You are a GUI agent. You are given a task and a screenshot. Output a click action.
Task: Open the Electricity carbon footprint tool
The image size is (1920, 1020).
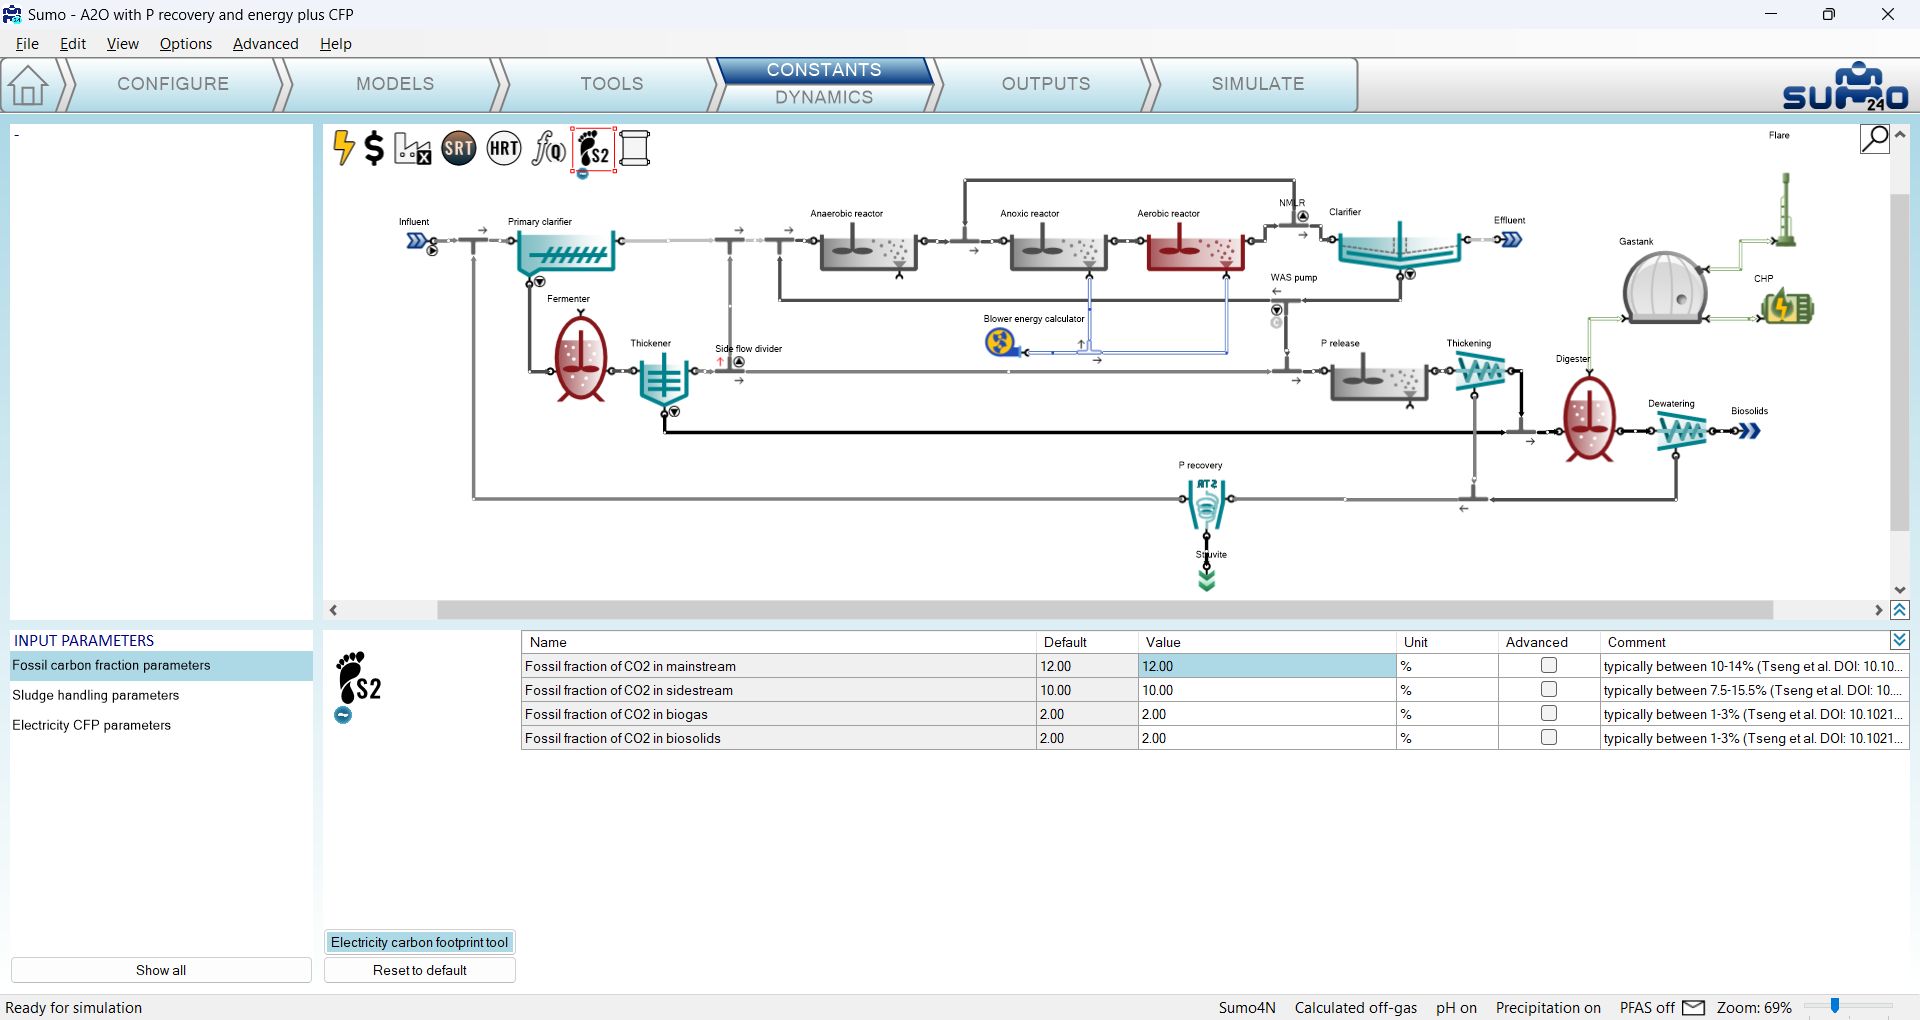(x=420, y=942)
